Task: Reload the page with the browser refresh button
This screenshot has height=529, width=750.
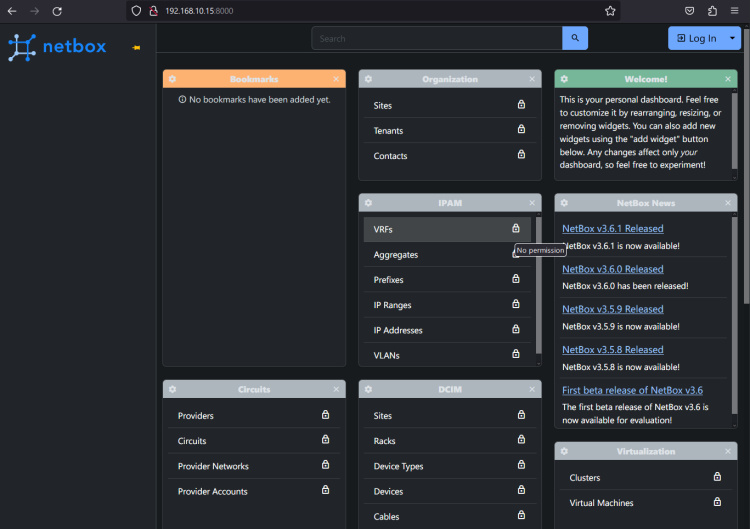Action: tap(57, 11)
